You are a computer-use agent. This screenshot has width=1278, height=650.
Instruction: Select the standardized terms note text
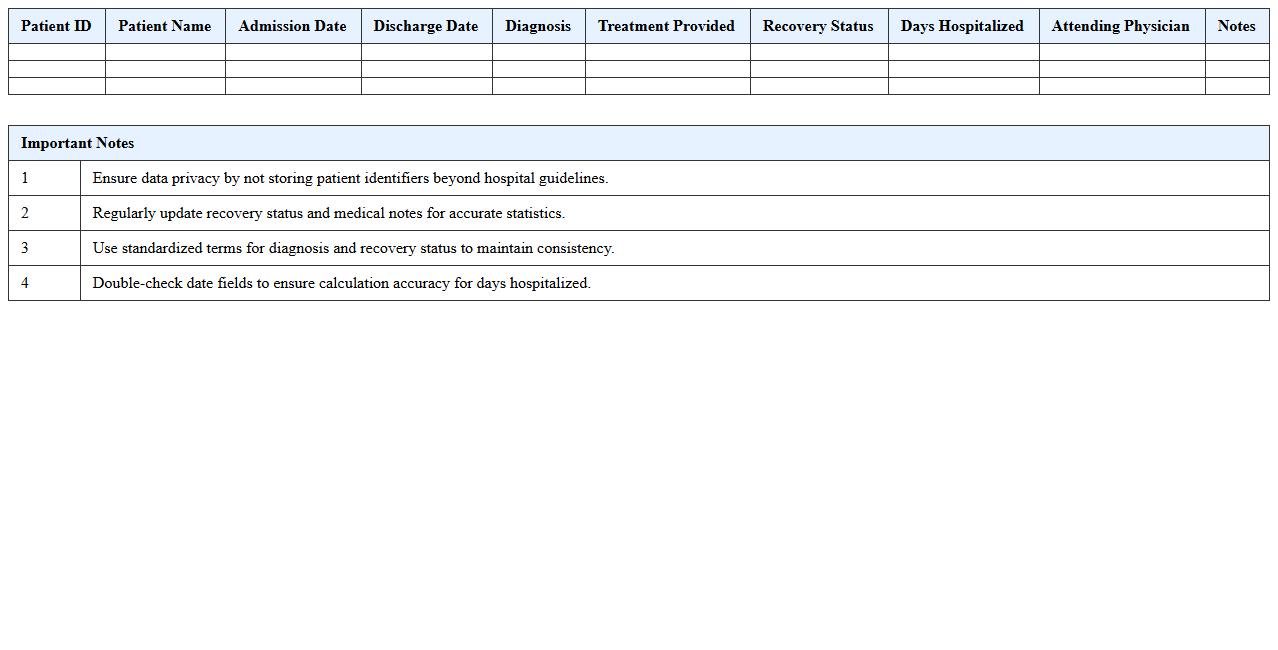[x=353, y=248]
